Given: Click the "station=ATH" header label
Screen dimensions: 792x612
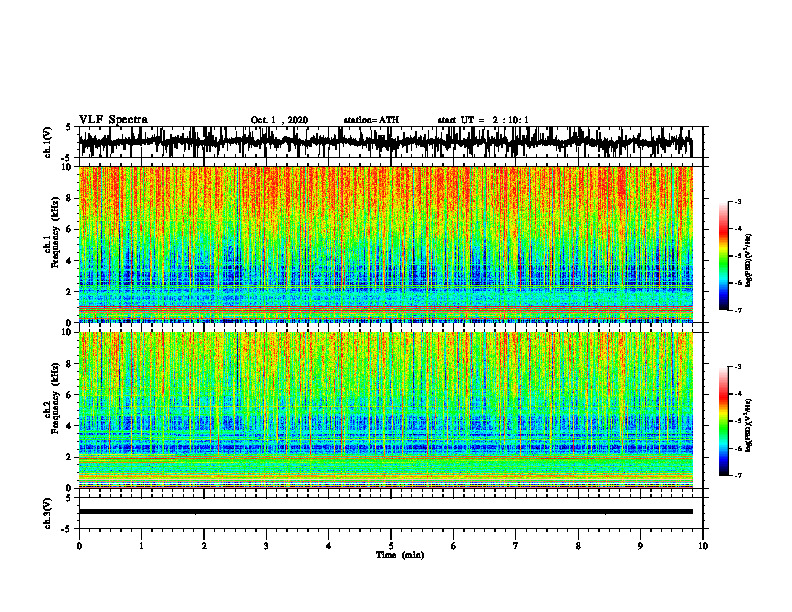Looking at the screenshot, I should [x=371, y=120].
